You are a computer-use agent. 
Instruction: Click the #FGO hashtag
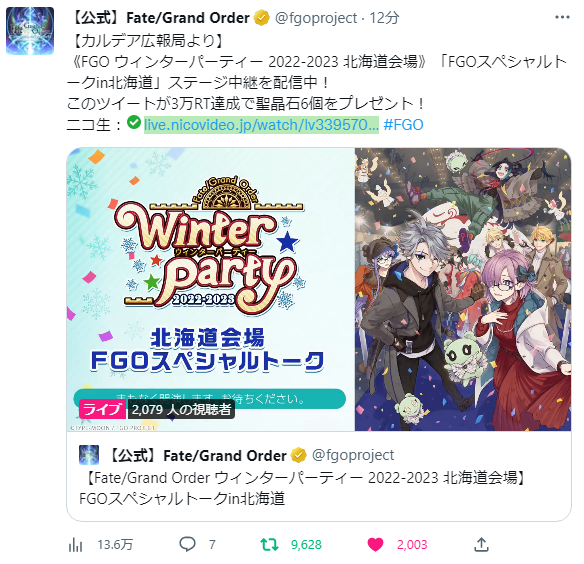[x=403, y=125]
